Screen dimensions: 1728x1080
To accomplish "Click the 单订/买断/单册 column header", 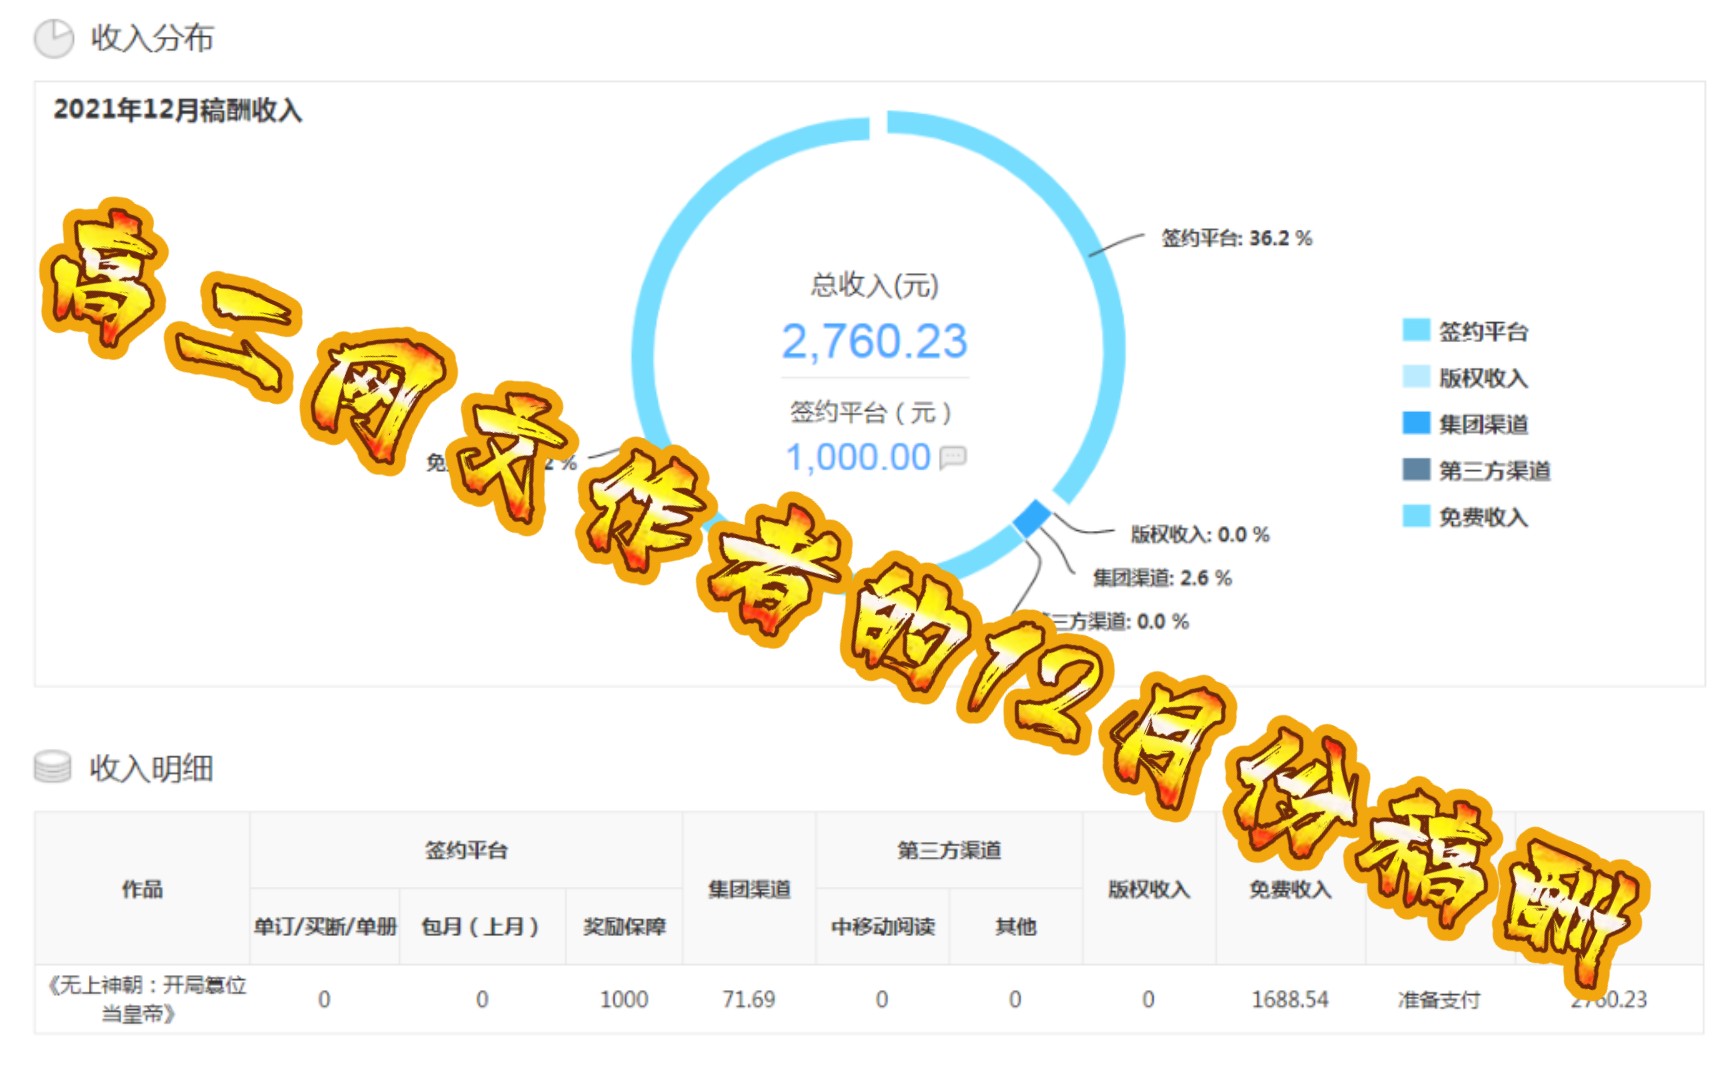I will pos(325,927).
